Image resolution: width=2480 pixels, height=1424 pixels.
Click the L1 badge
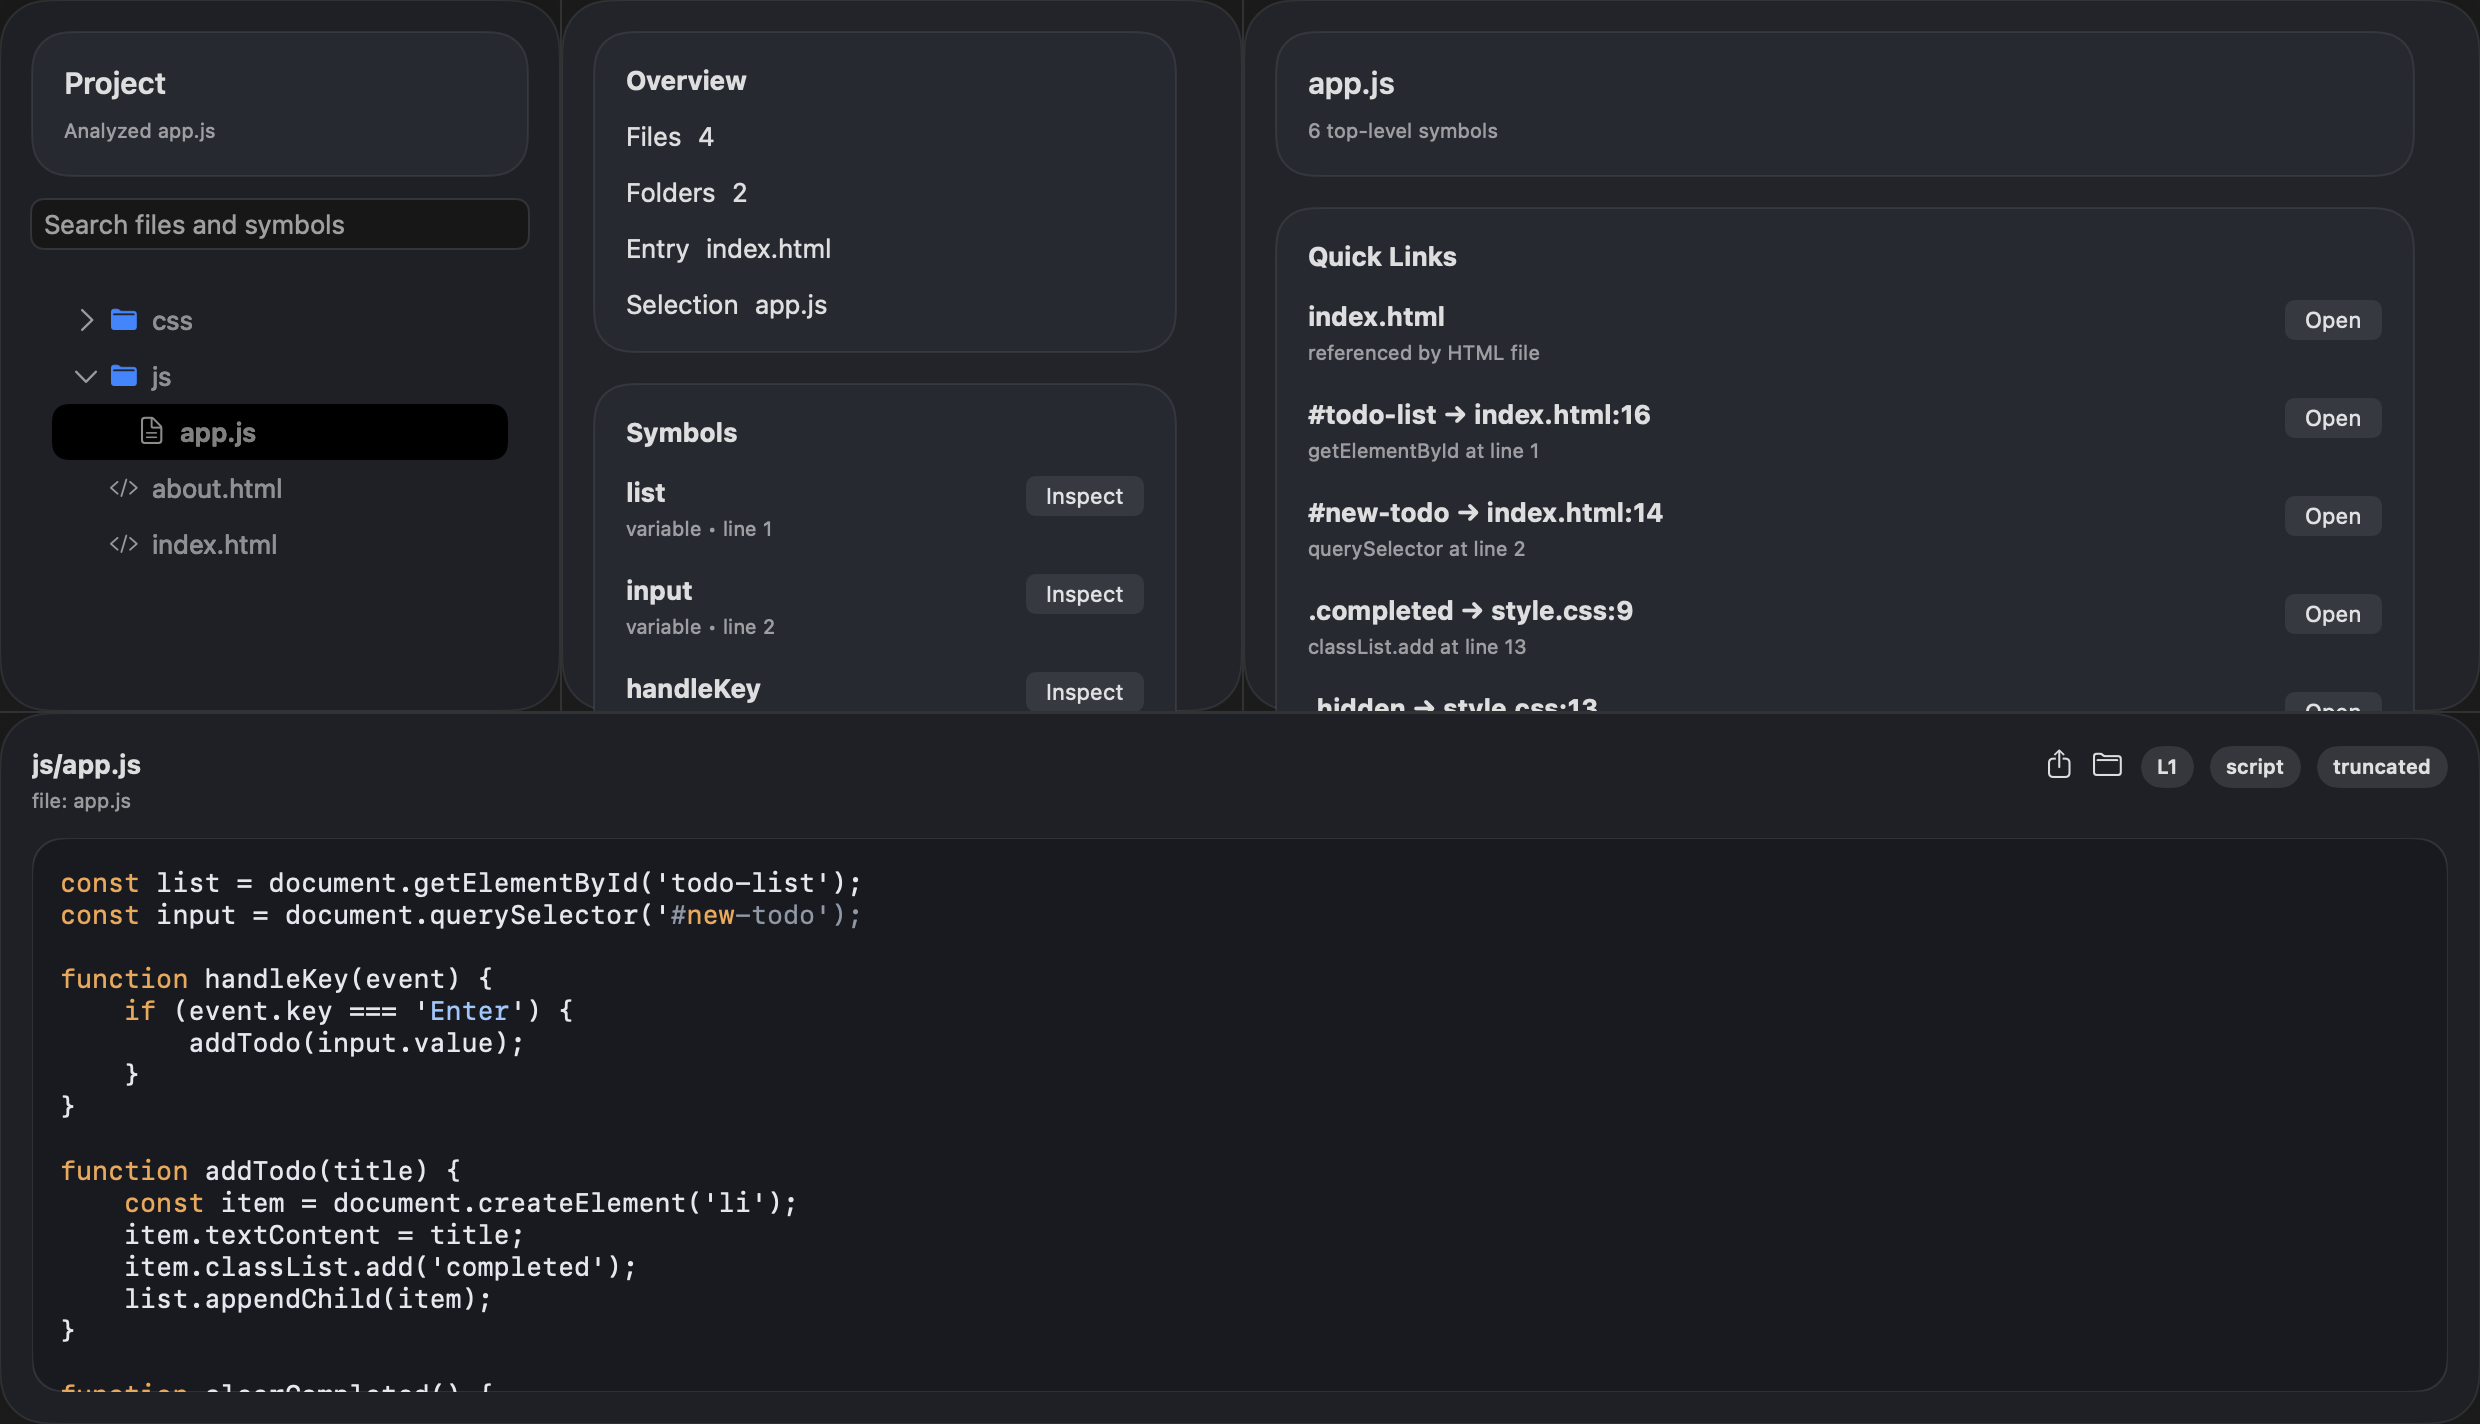tap(2167, 767)
